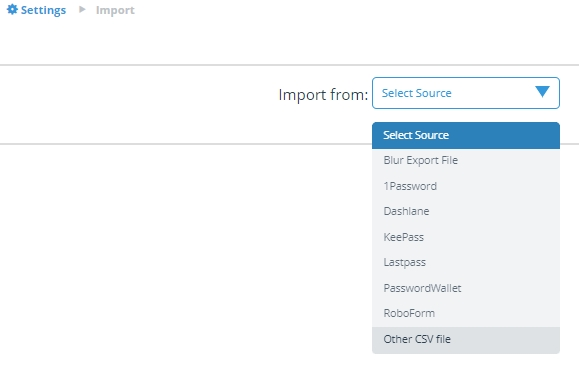Click the Settings gear icon
The image size is (579, 374).
click(x=12, y=10)
